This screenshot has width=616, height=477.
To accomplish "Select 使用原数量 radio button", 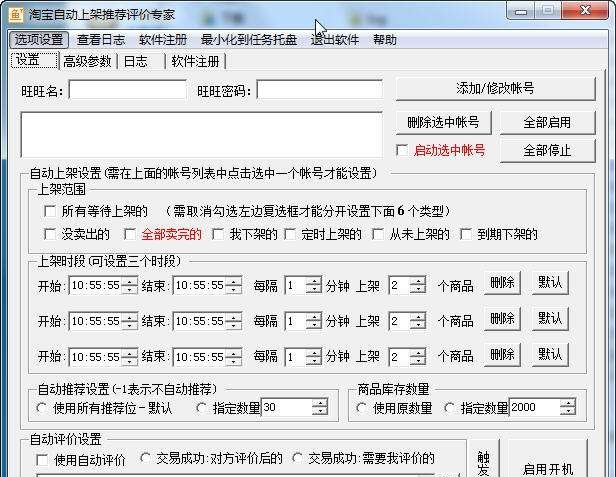I will click(x=361, y=408).
